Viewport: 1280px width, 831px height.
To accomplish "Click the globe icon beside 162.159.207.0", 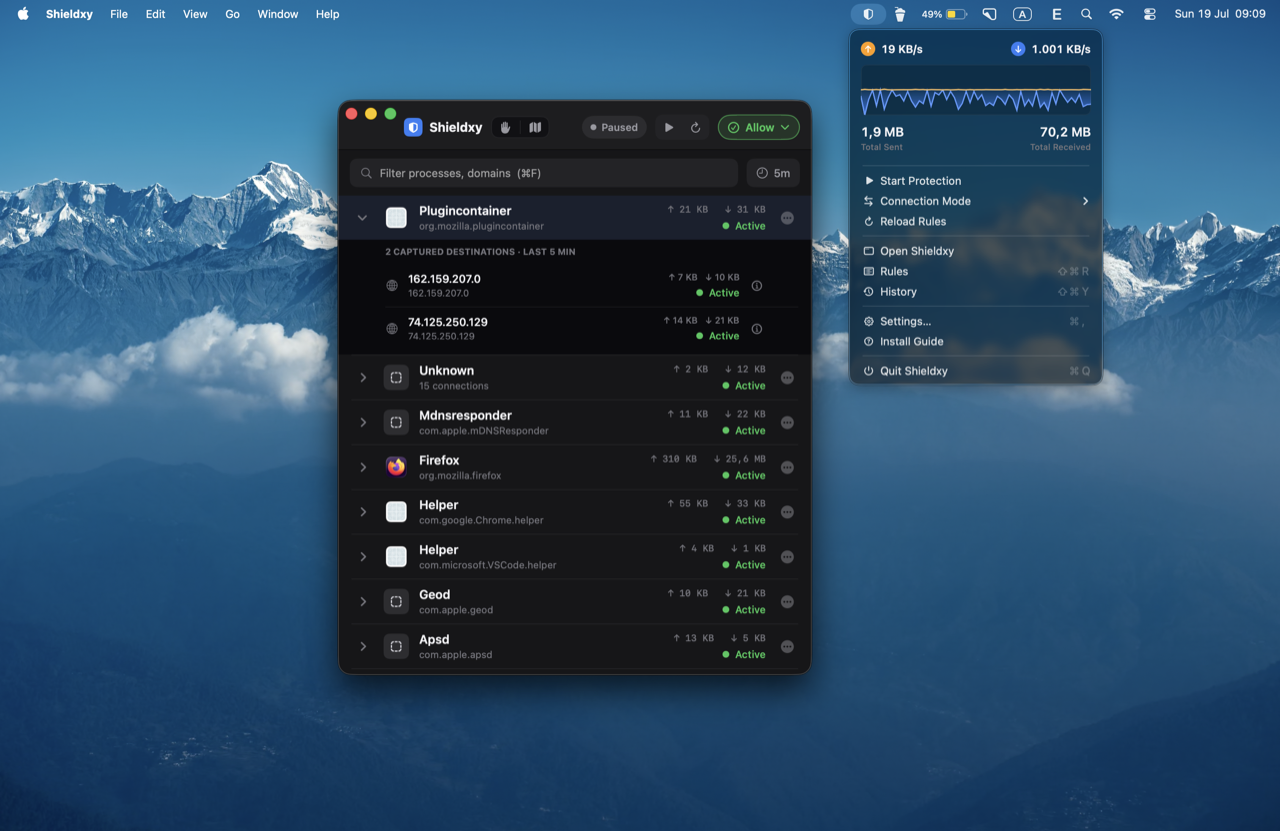I will click(x=392, y=286).
